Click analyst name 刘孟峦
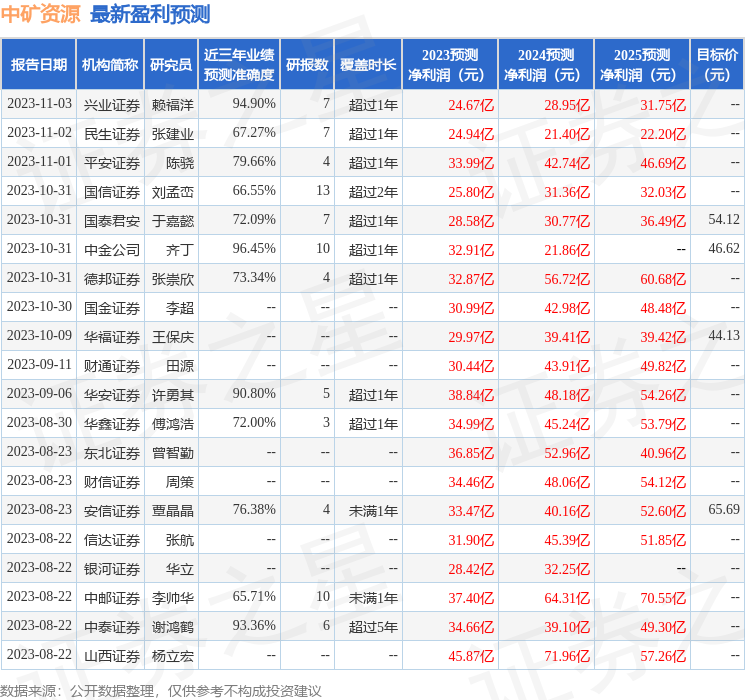 (173, 192)
